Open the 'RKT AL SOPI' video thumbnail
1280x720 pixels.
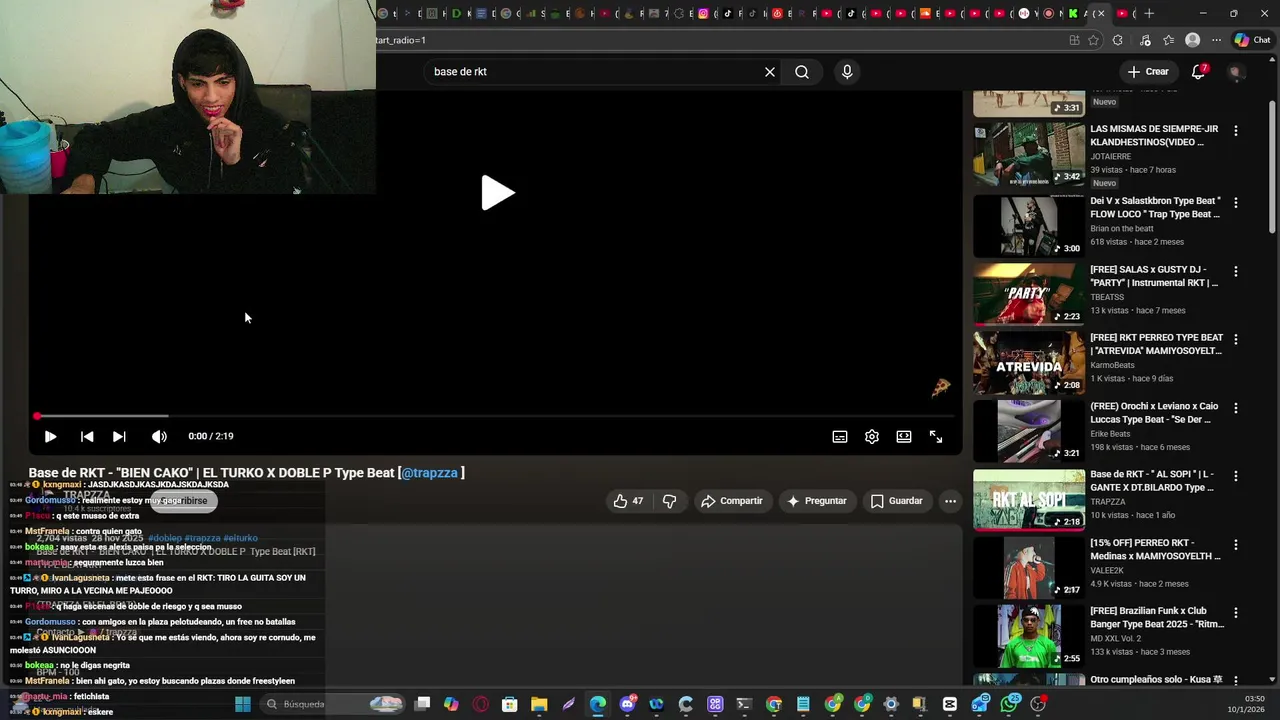pyautogui.click(x=1029, y=500)
